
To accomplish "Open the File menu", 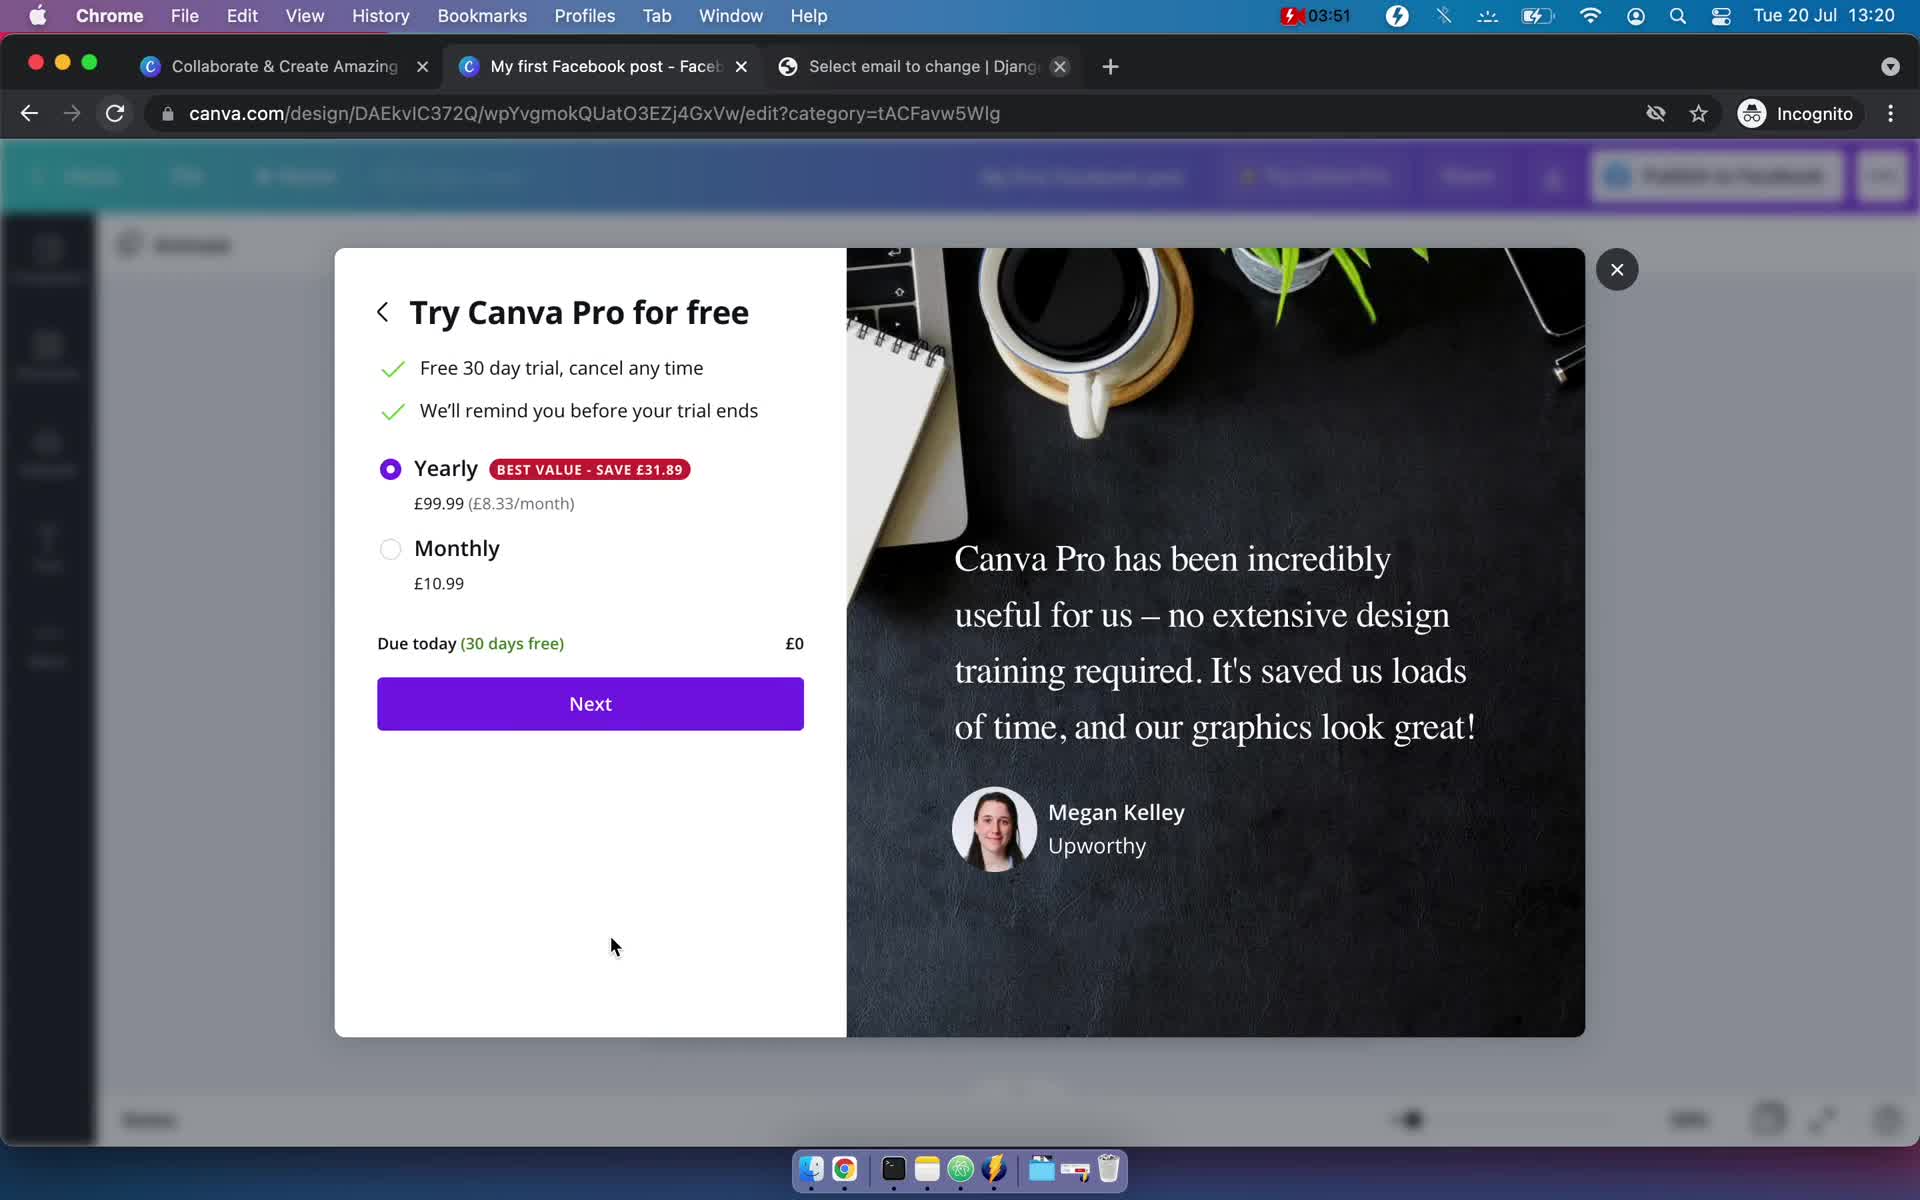I will (184, 16).
